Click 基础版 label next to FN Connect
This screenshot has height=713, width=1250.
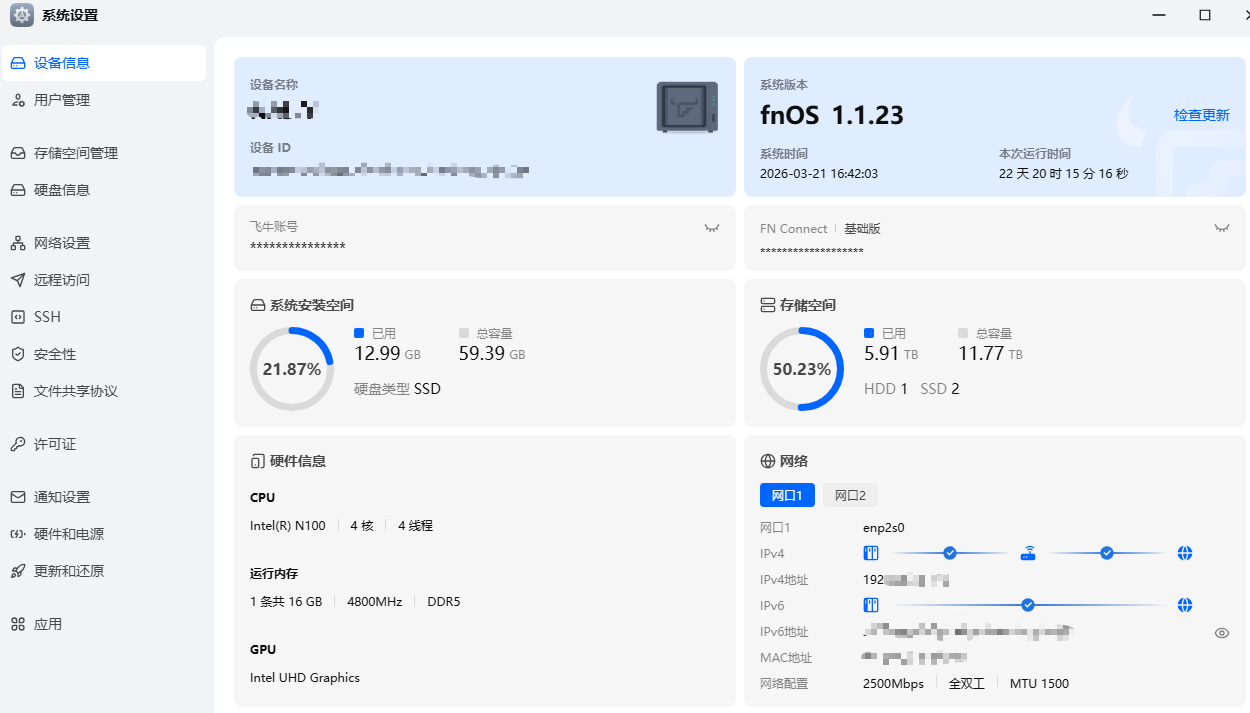(x=862, y=228)
